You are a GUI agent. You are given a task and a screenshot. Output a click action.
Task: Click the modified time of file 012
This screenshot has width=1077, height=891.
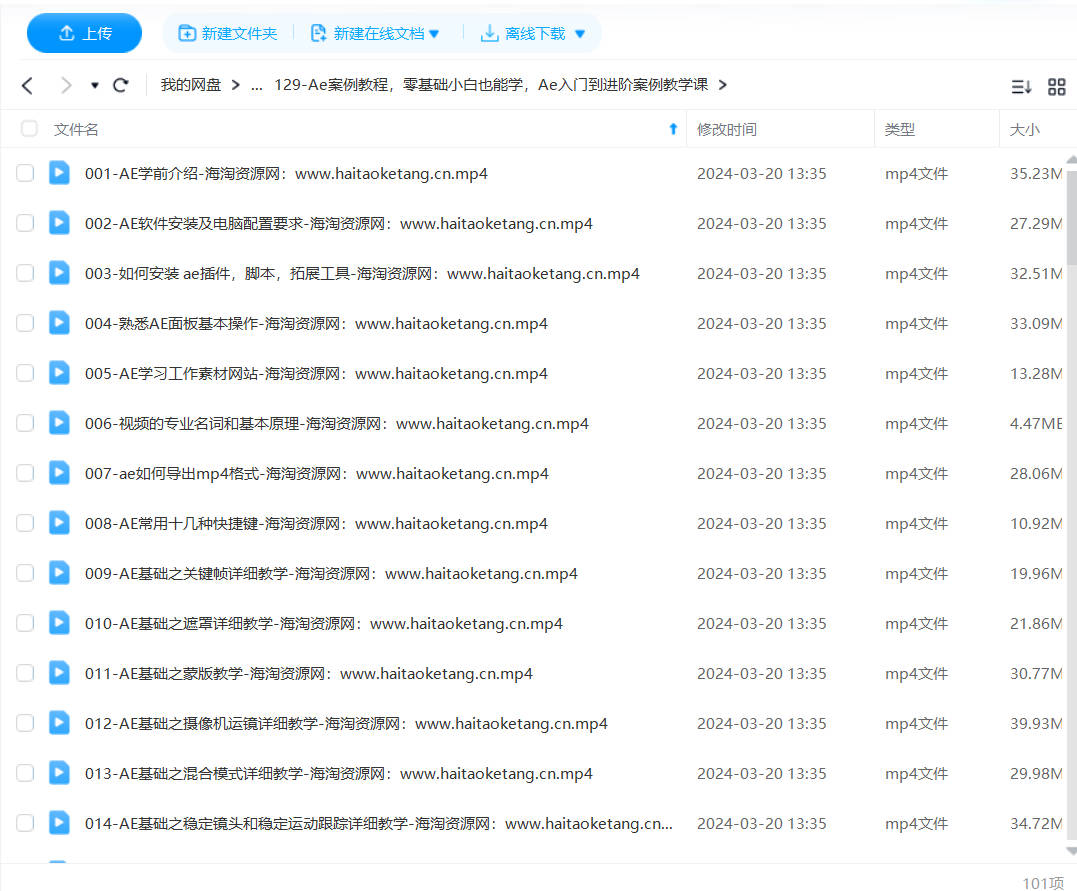[x=762, y=724]
